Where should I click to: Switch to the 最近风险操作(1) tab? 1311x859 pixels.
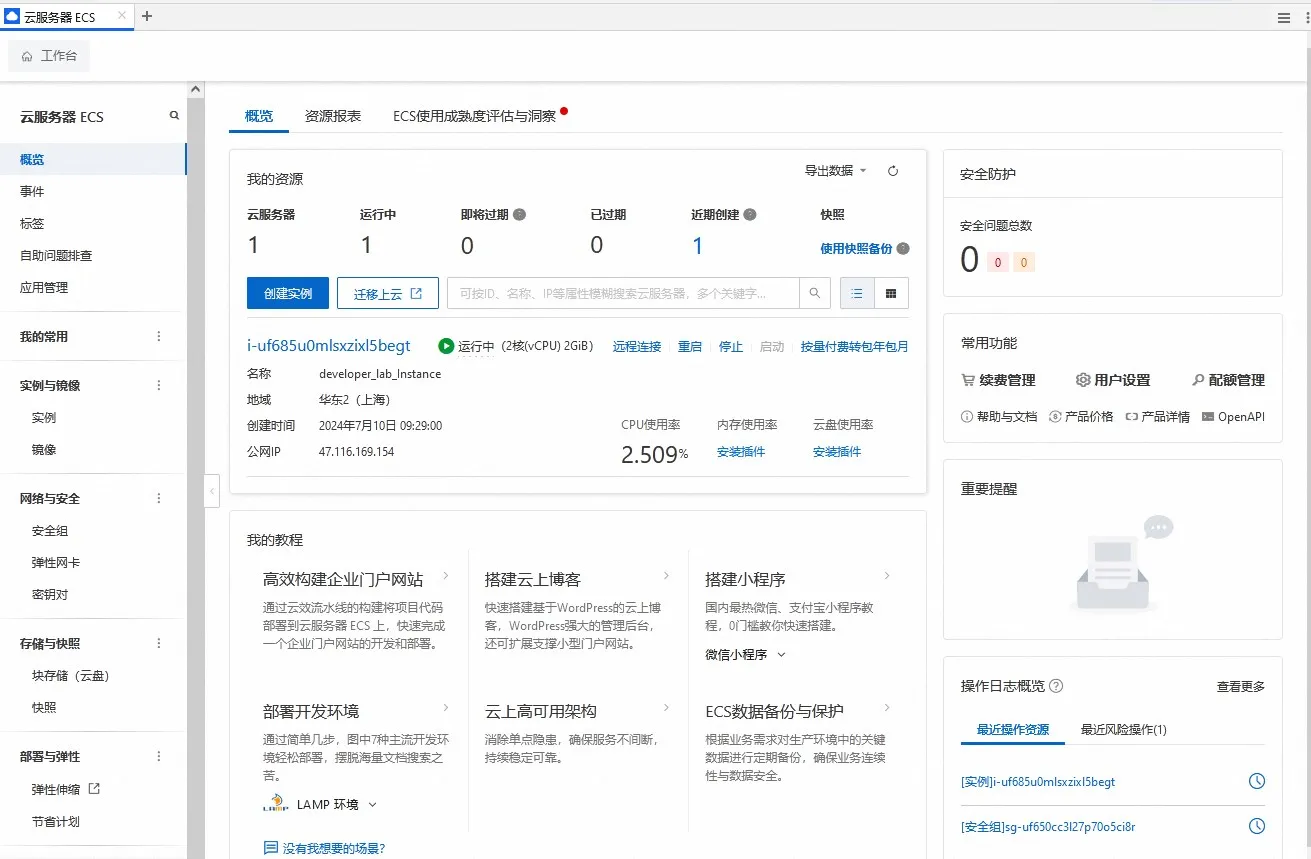pyautogui.click(x=1124, y=729)
